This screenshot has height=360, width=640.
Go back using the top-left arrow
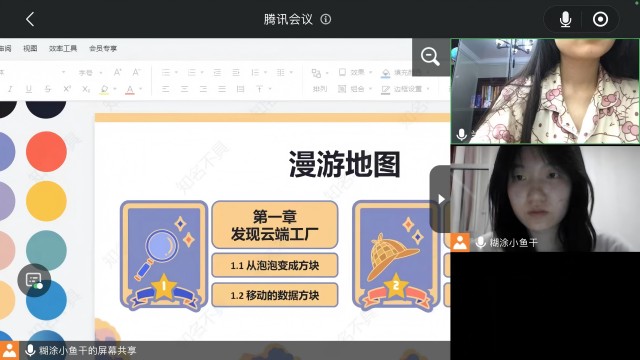click(30, 19)
